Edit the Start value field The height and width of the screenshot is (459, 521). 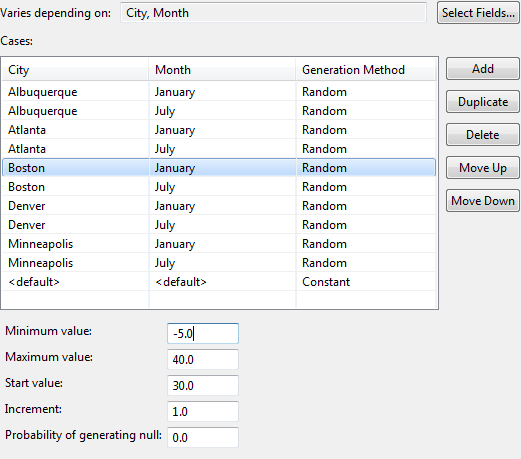coord(203,385)
